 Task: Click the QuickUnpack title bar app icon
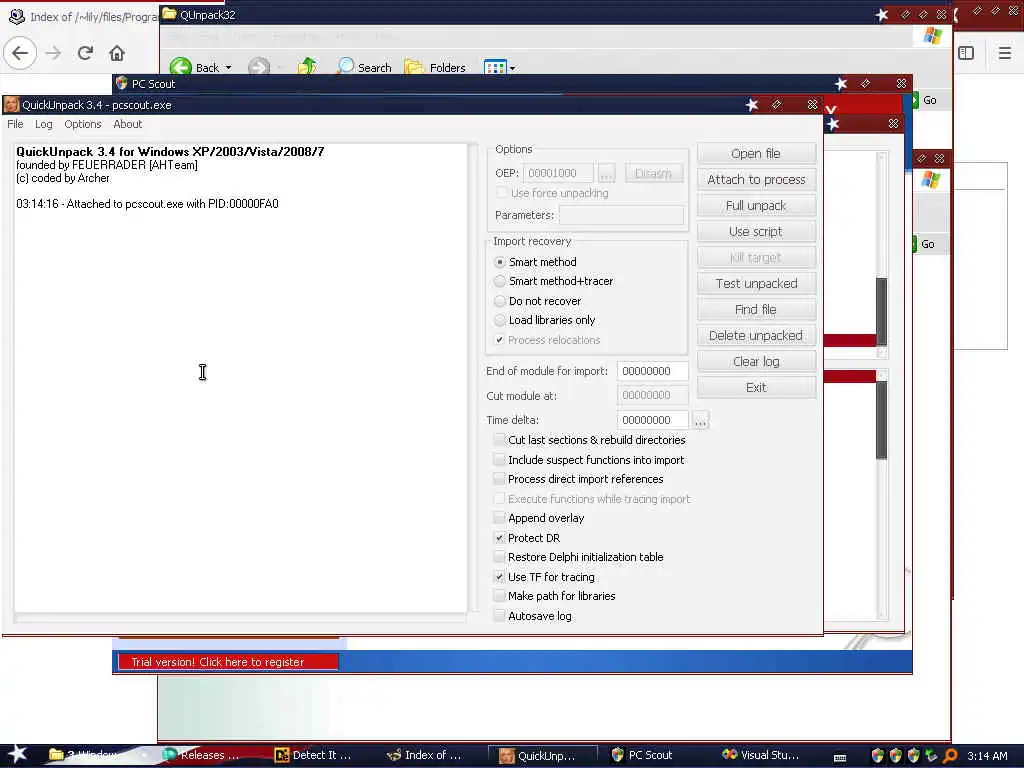(12, 104)
